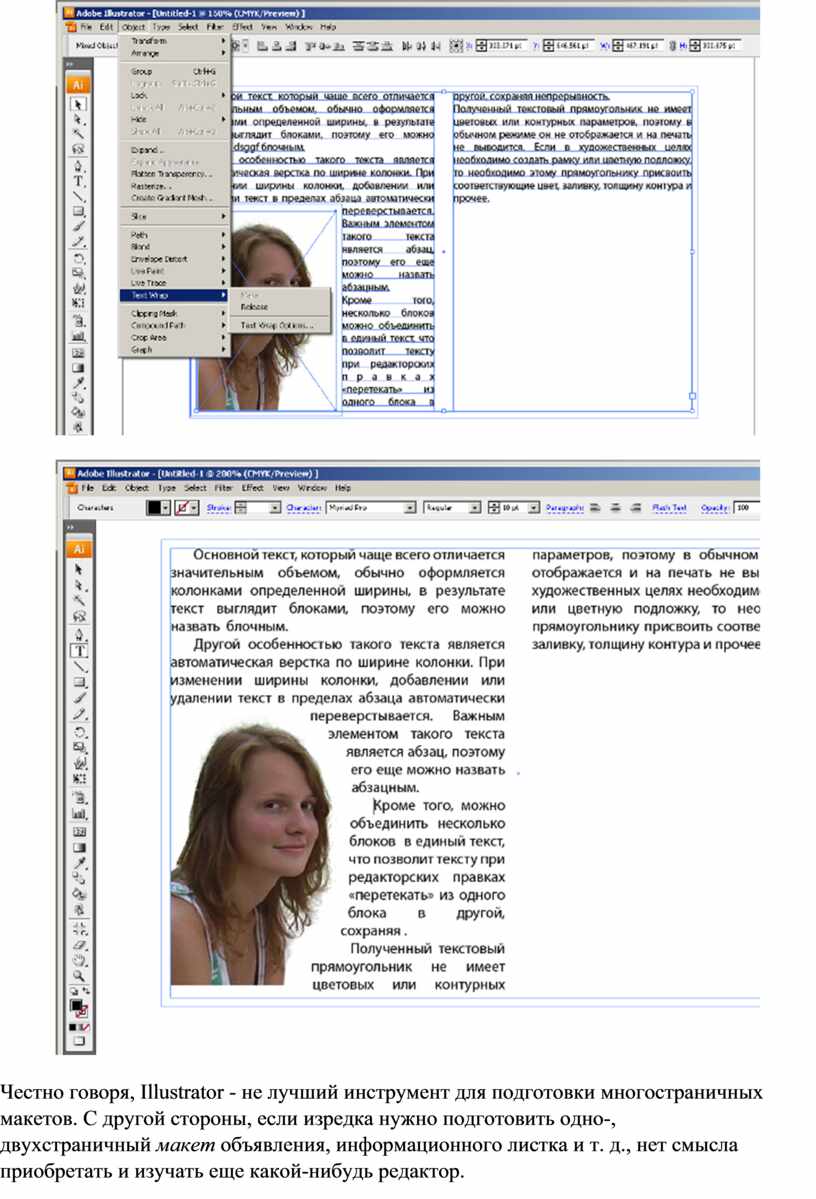Screen dimensions: 816x1199
Task: Select Clipping Mask in the Object menu
Action: 173,314
